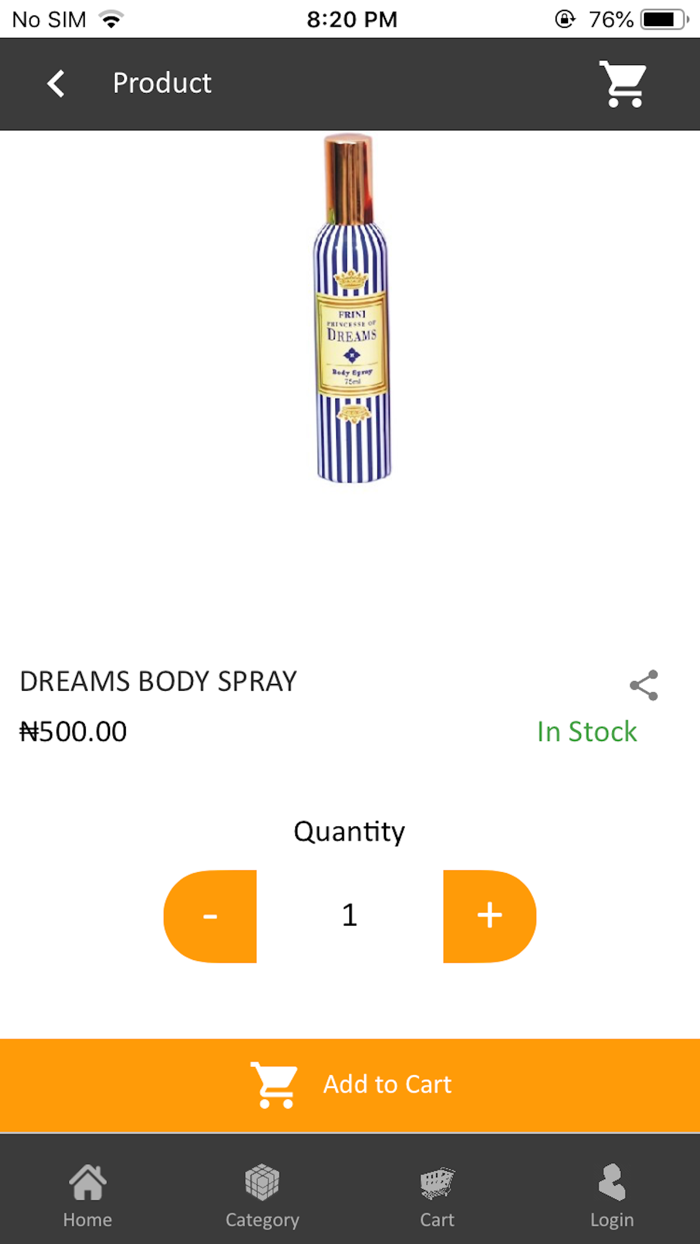Tap cart icon inside Add to Cart bar

tap(273, 1085)
